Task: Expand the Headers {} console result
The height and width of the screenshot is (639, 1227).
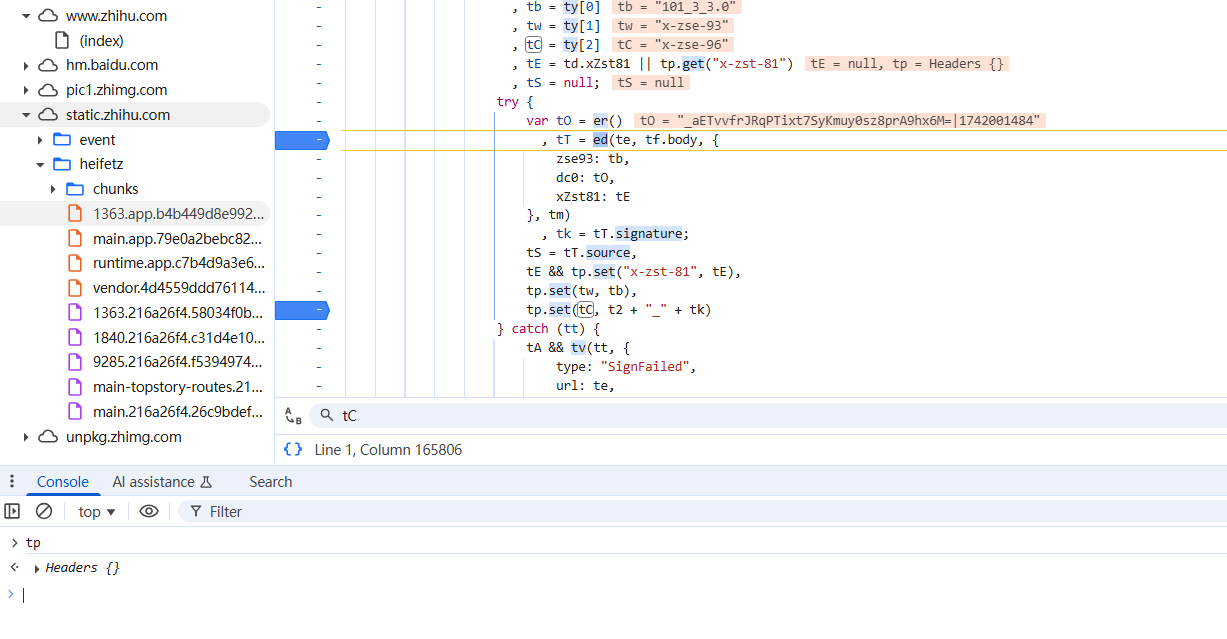Action: click(37, 568)
